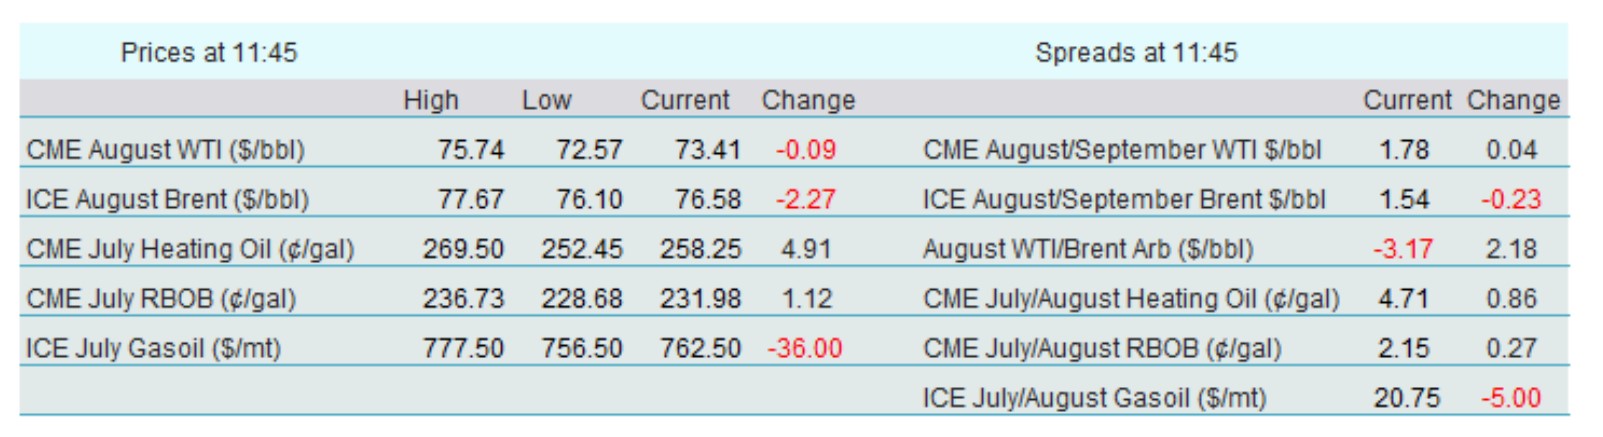Viewport: 1603px width, 437px height.
Task: Click ICE July/August Gasoil spread label
Action: [1094, 398]
